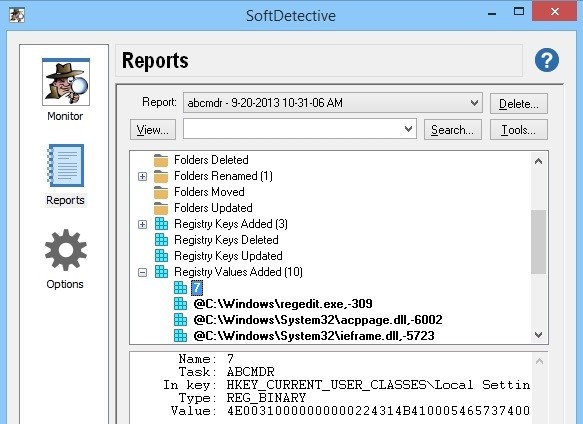Screen dimensions: 583x424
Task: Click the Registry Keys Updated grid icon
Action: coord(161,256)
